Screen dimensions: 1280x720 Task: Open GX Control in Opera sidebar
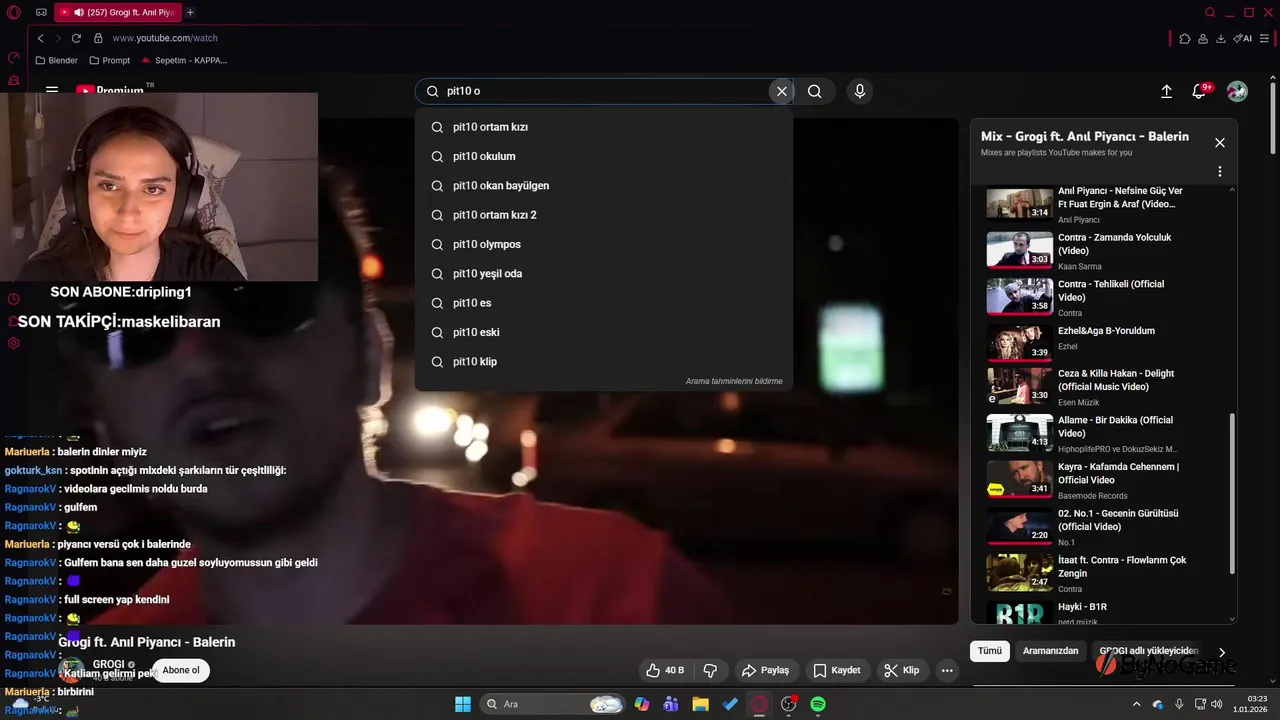pos(14,58)
